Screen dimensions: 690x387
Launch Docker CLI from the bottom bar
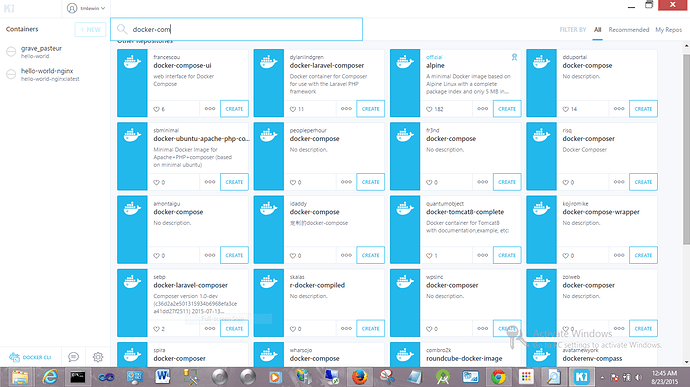[30, 357]
